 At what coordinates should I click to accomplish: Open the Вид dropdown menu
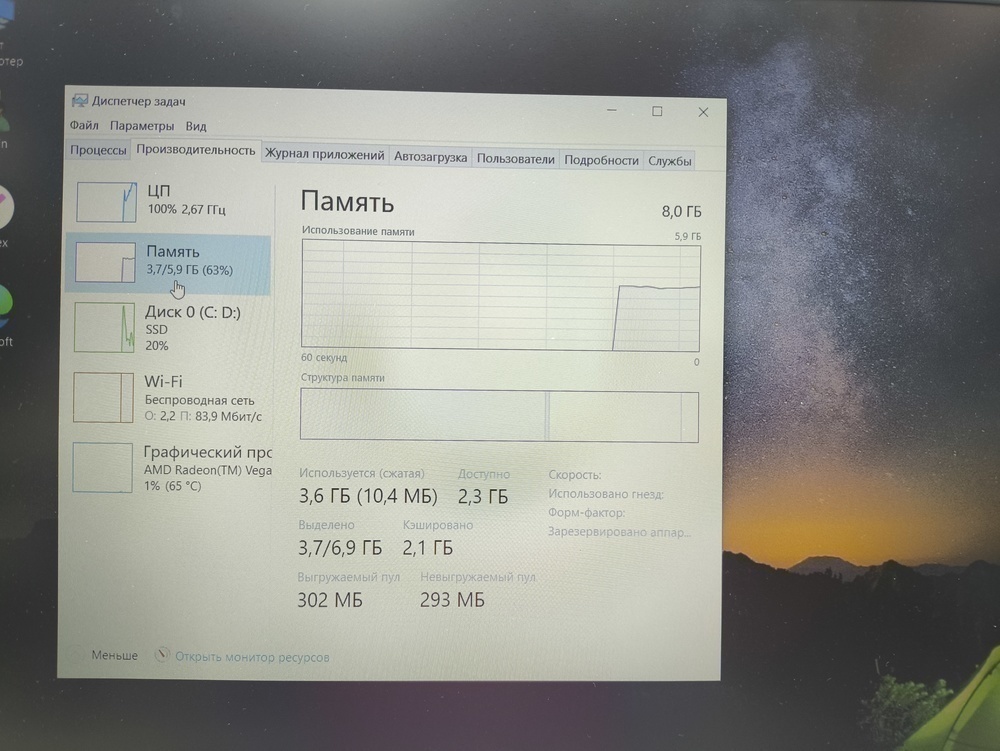(196, 125)
